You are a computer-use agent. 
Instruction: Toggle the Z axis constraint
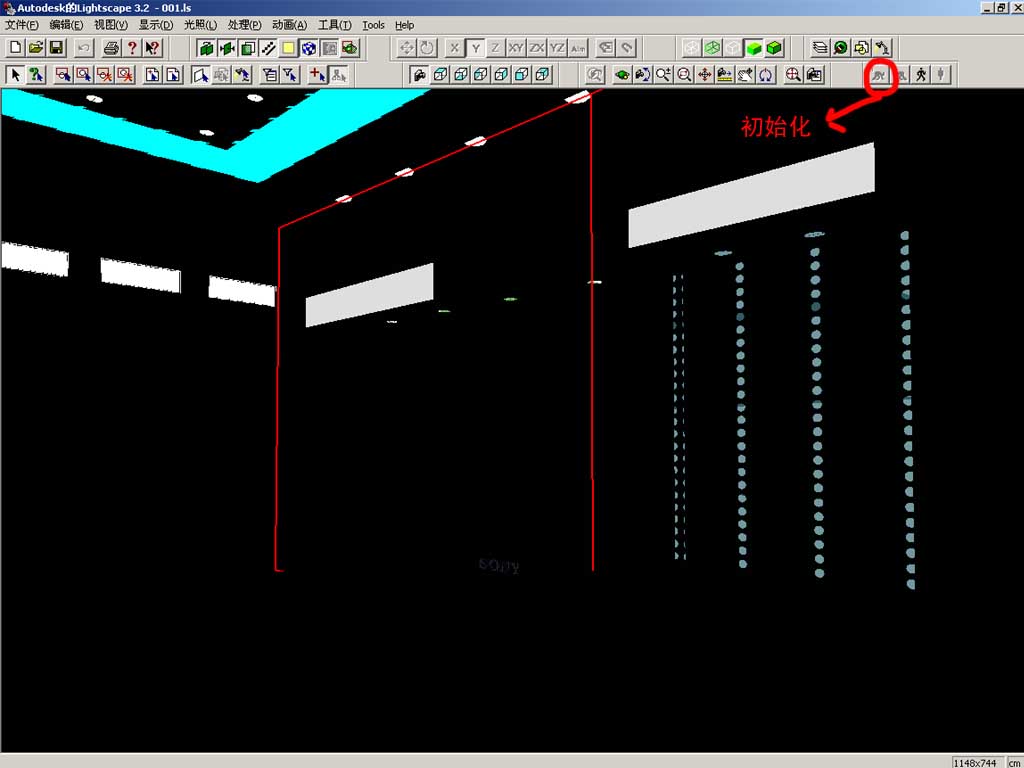(x=496, y=48)
